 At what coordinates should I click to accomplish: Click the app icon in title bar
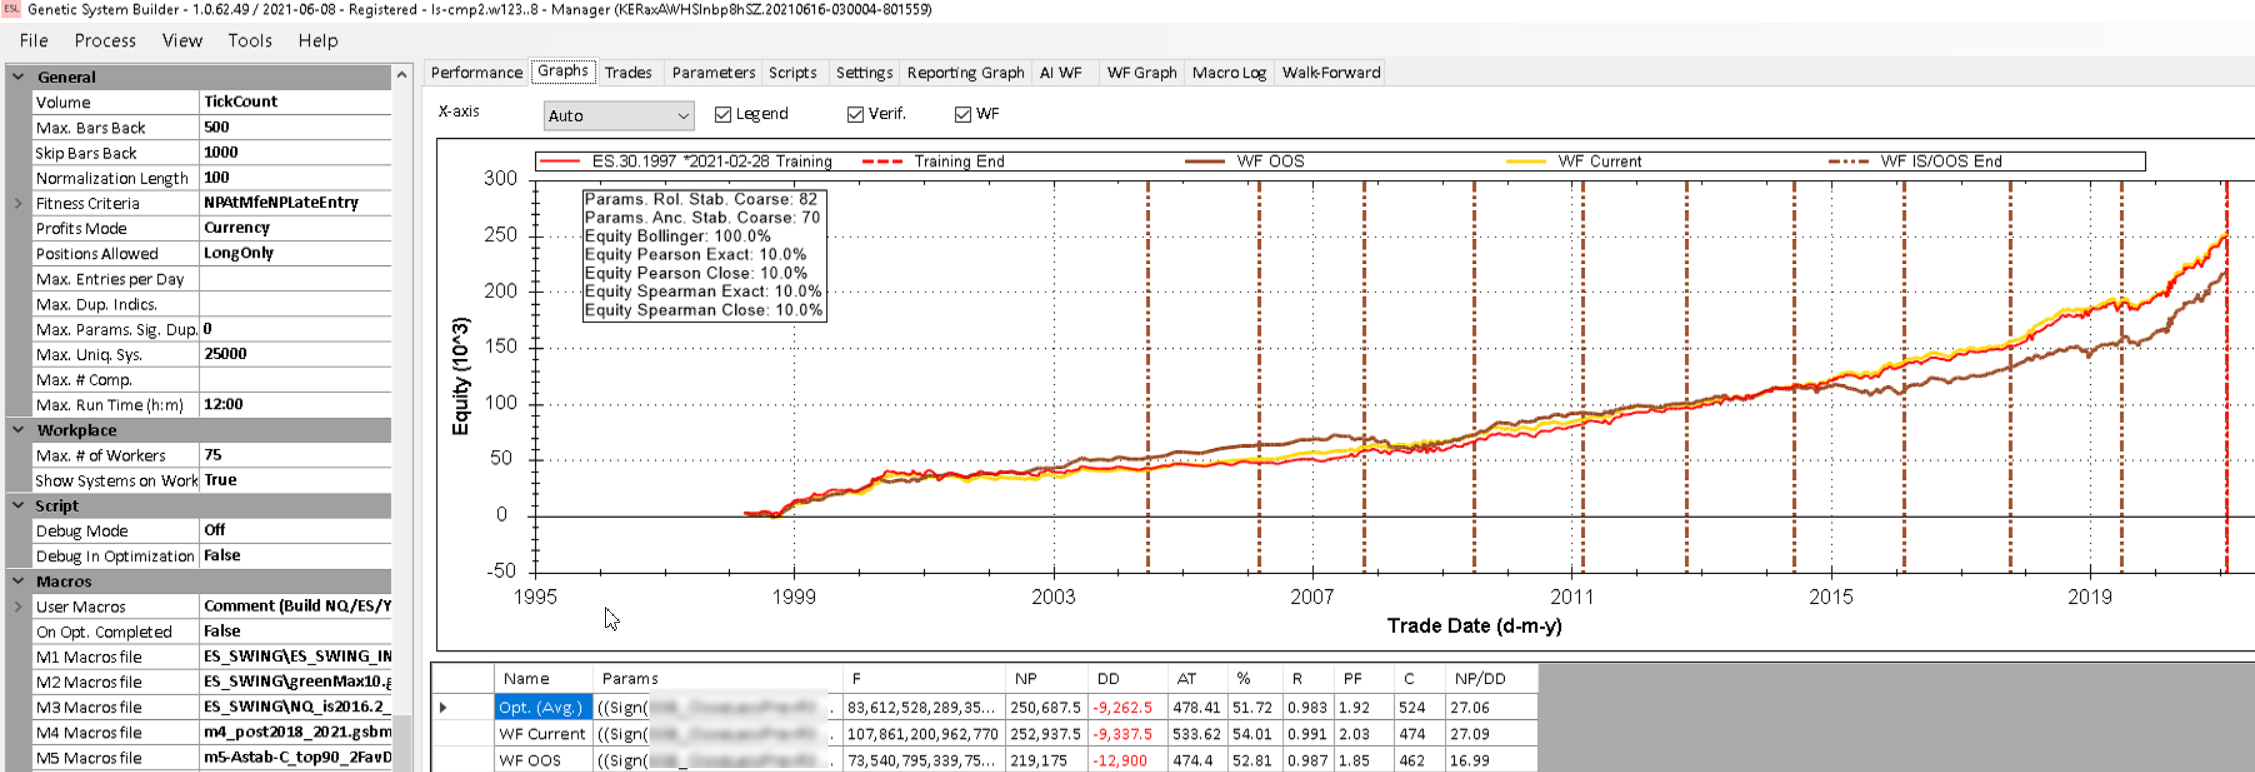tap(11, 9)
